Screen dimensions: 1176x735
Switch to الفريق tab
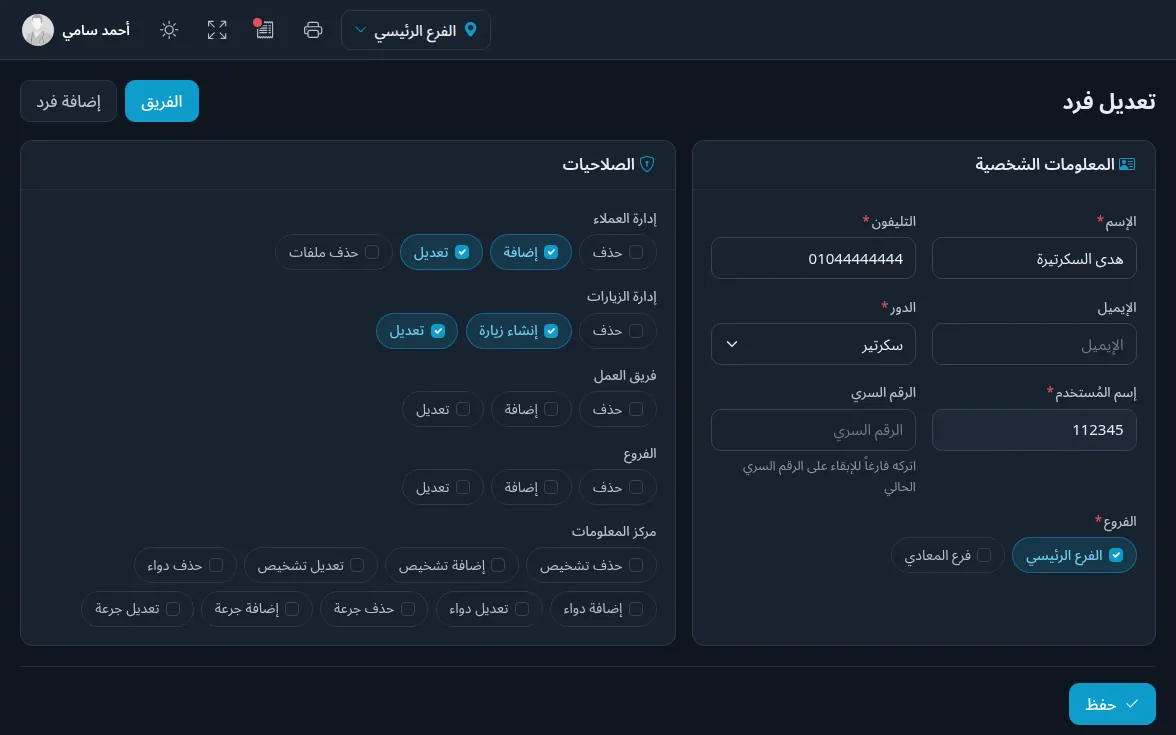[x=162, y=101]
